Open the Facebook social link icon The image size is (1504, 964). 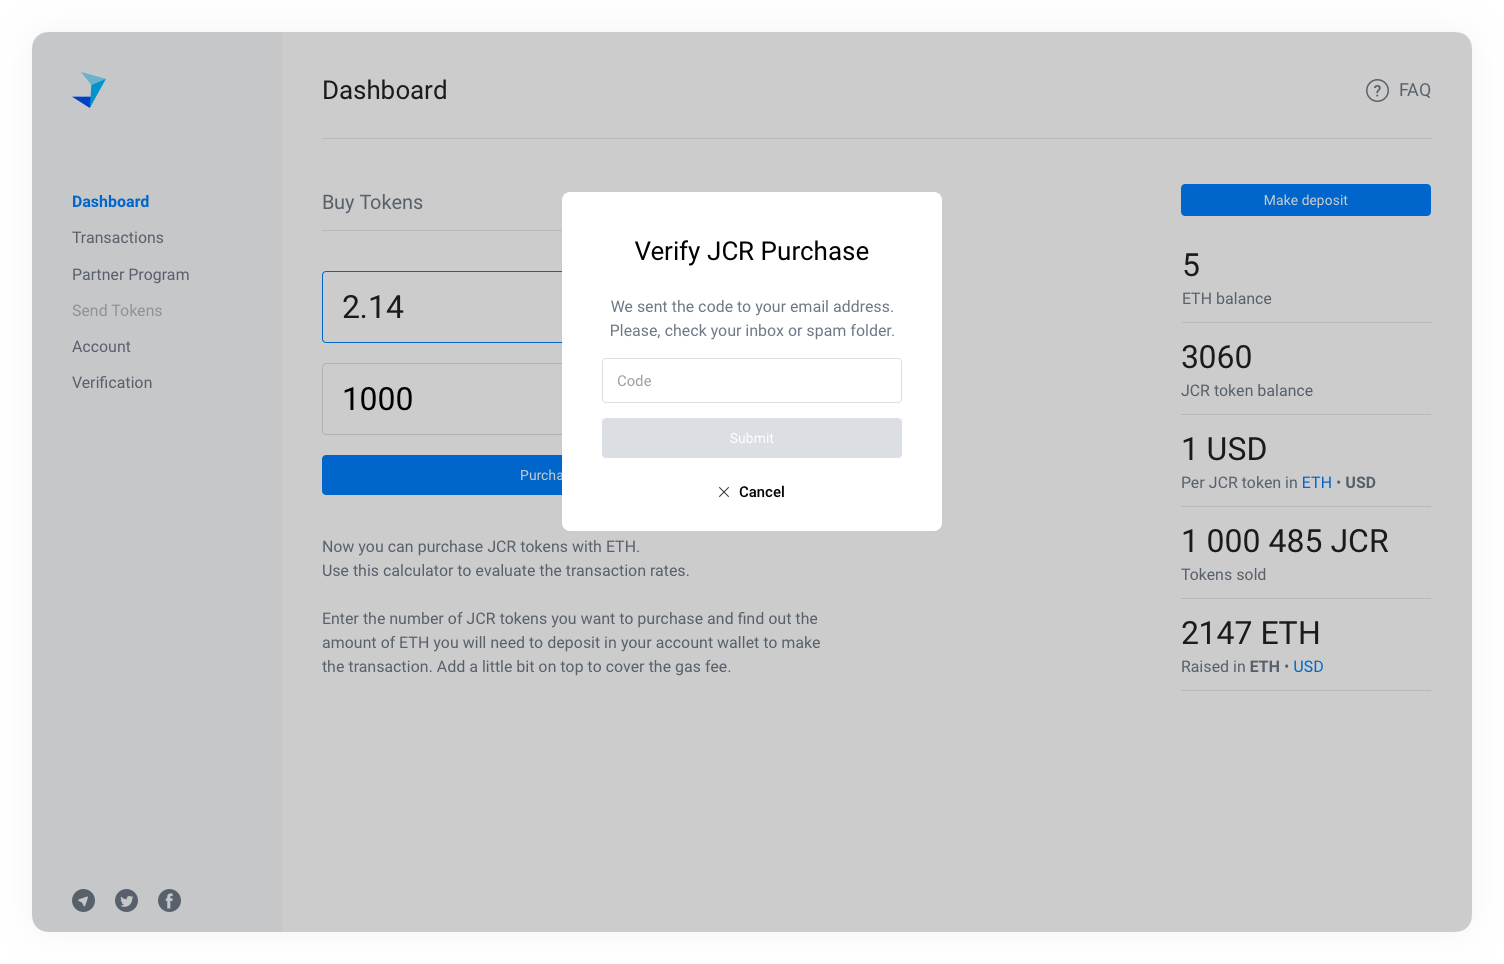click(x=170, y=901)
